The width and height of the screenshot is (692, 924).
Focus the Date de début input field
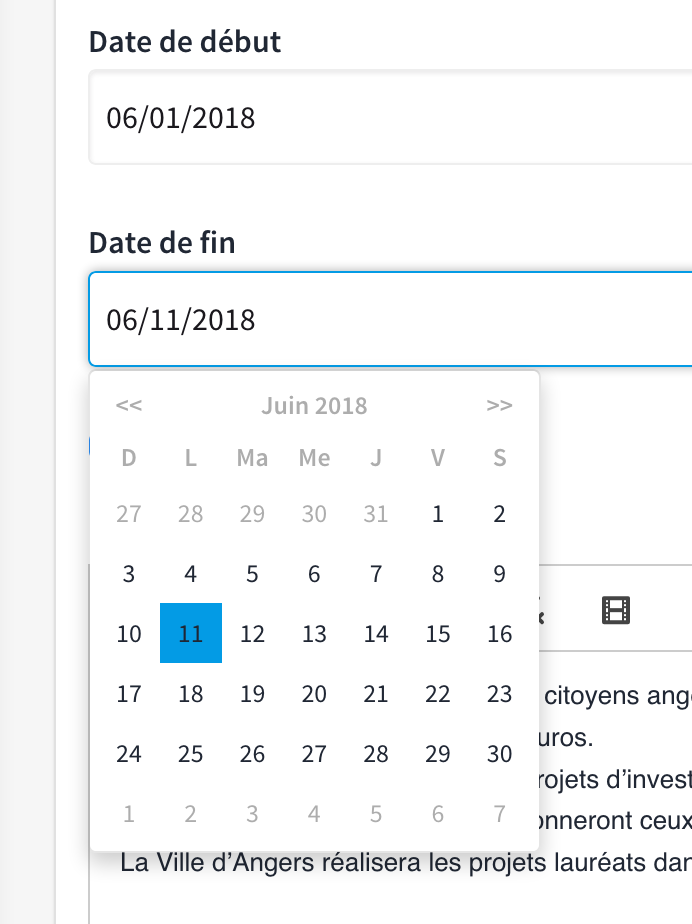pos(390,119)
